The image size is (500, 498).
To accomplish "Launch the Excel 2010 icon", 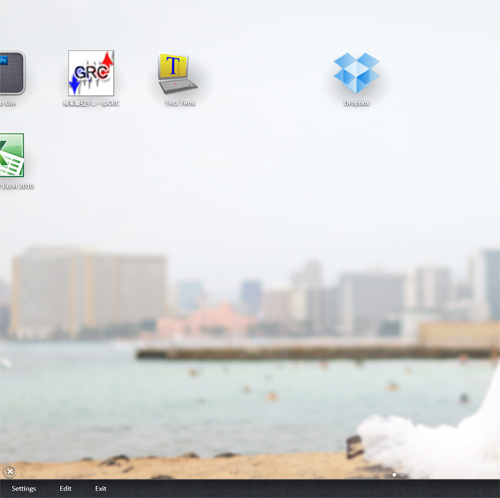I will [x=12, y=155].
